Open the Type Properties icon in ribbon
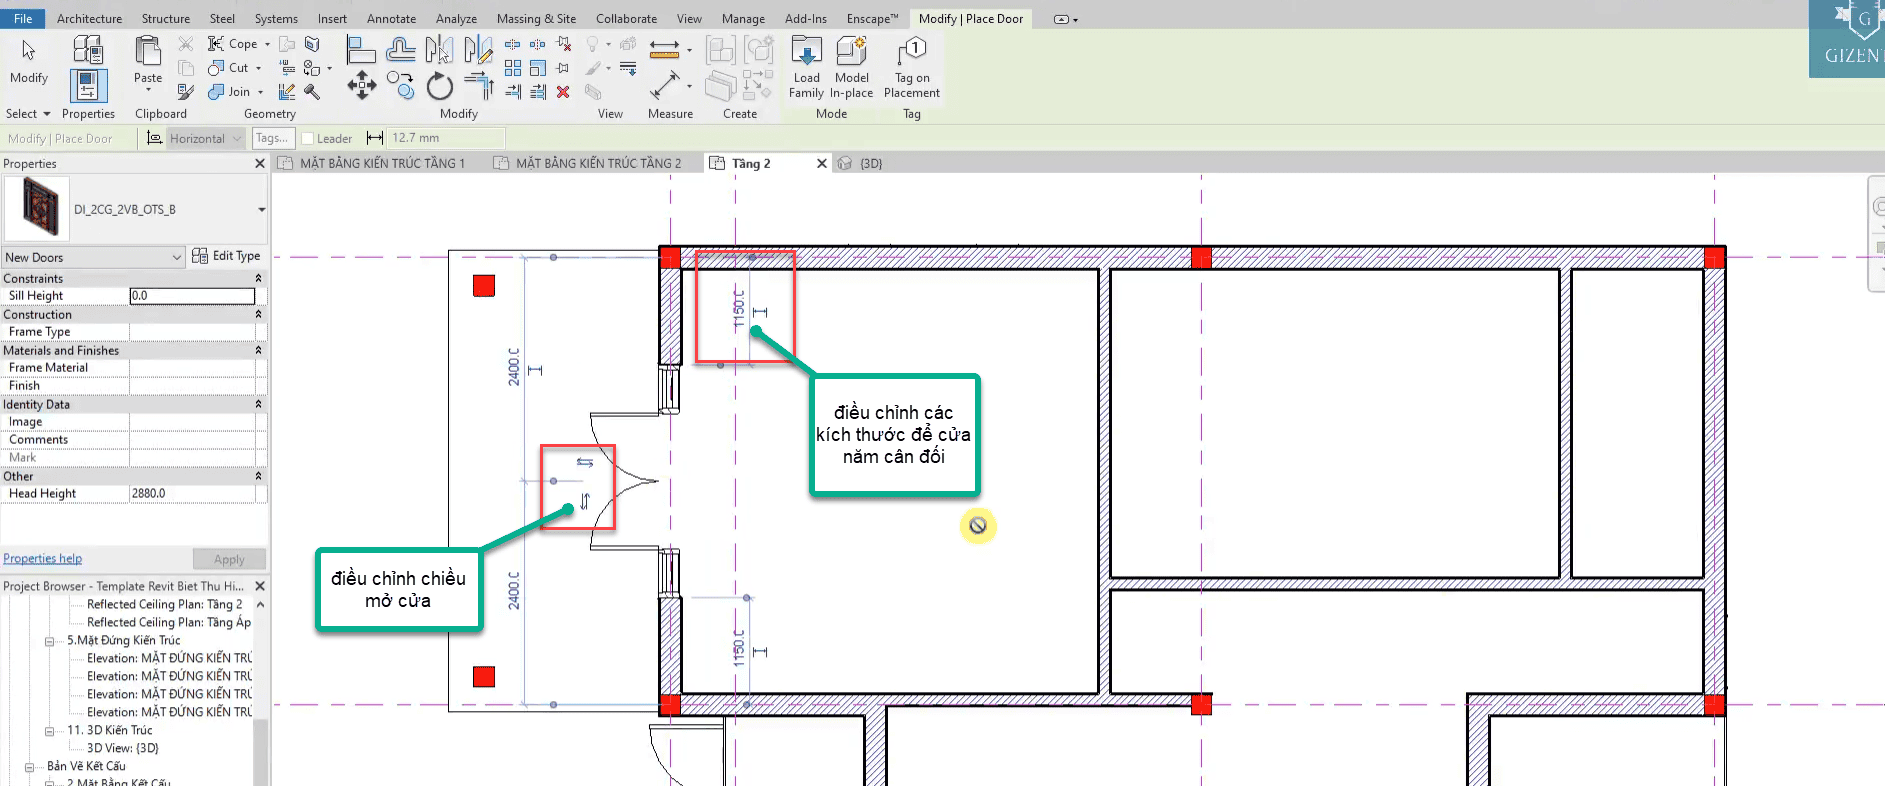Screen dimensions: 1885x786 88,50
